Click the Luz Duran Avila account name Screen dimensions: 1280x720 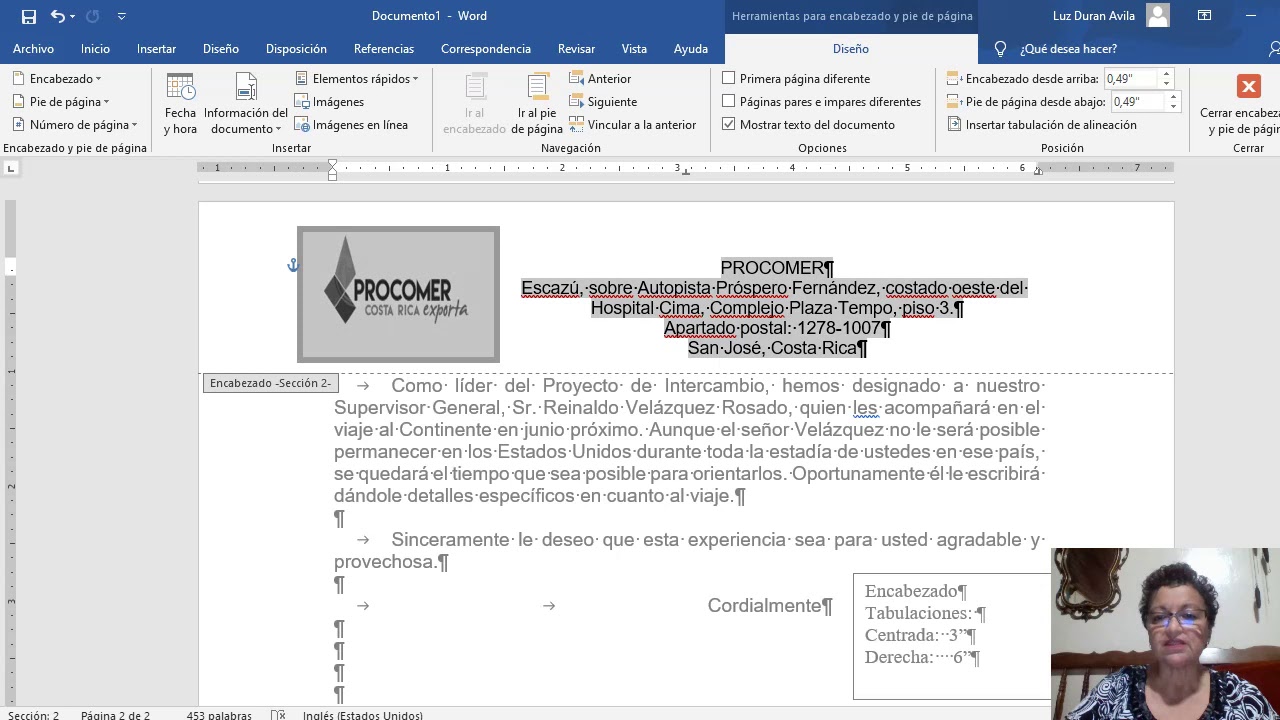[1095, 16]
